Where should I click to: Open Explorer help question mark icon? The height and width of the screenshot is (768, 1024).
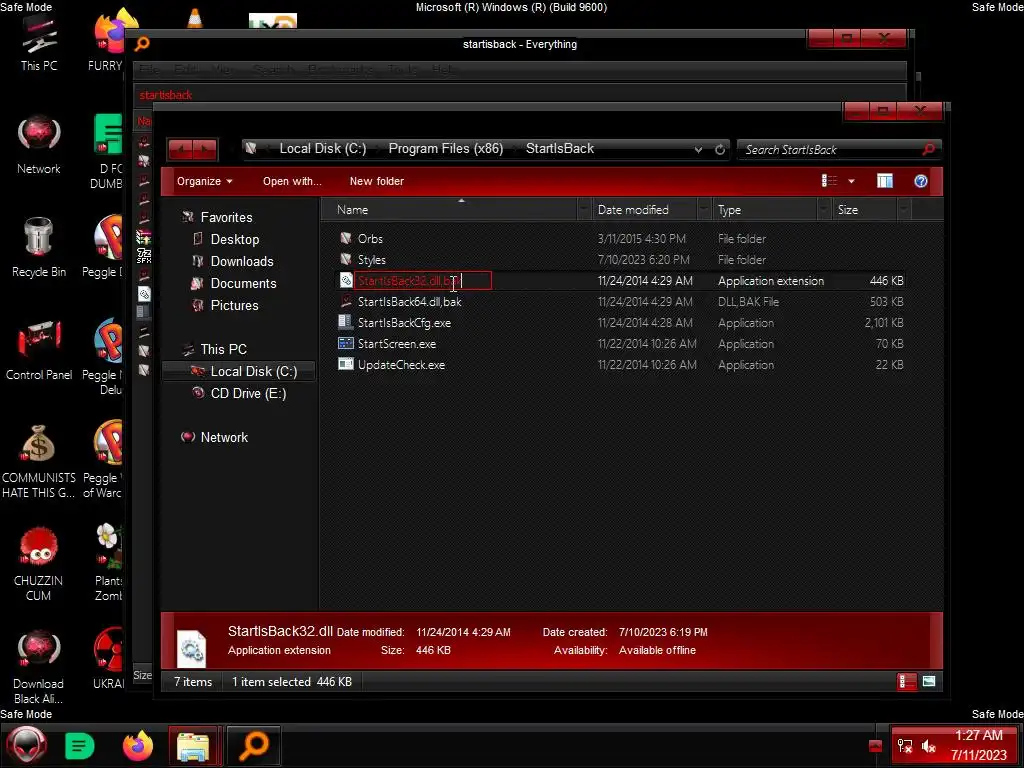[x=920, y=181]
